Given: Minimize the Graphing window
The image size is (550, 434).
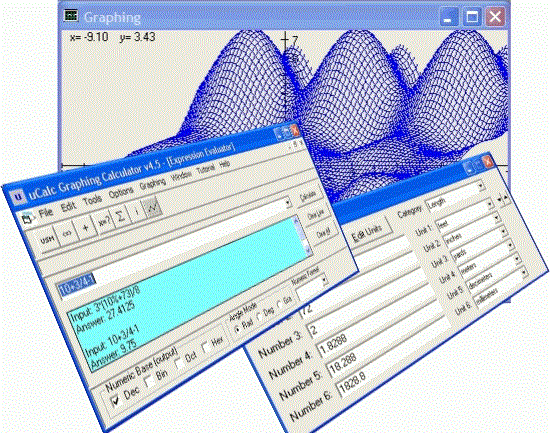Looking at the screenshot, I should point(449,17).
